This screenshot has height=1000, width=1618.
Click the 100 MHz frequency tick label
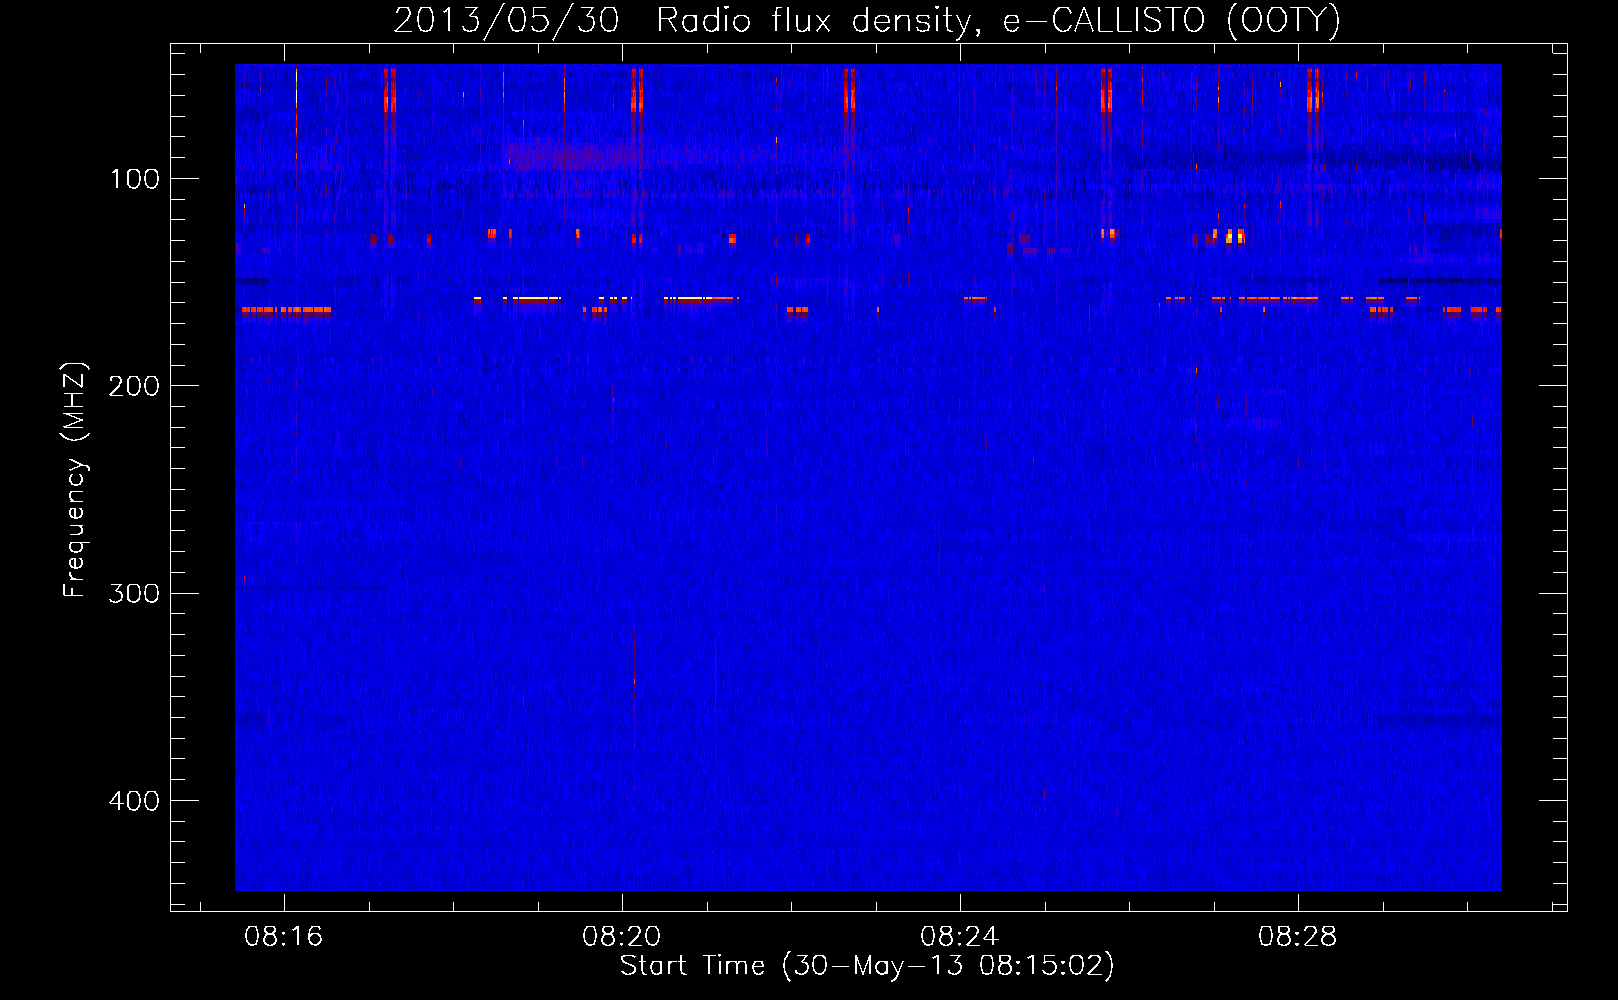pyautogui.click(x=135, y=179)
